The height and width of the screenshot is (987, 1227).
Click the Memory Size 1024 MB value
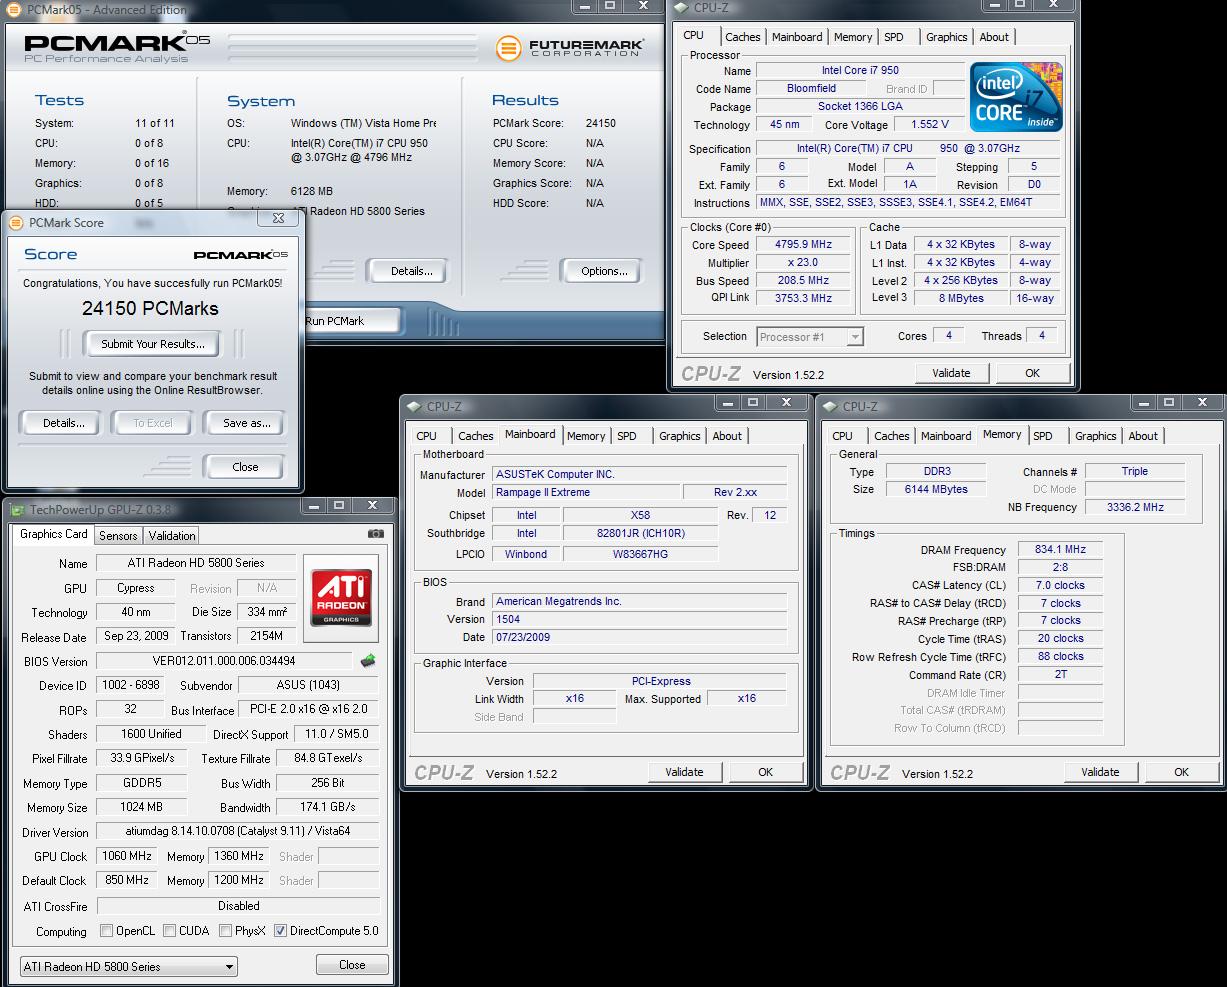click(141, 807)
